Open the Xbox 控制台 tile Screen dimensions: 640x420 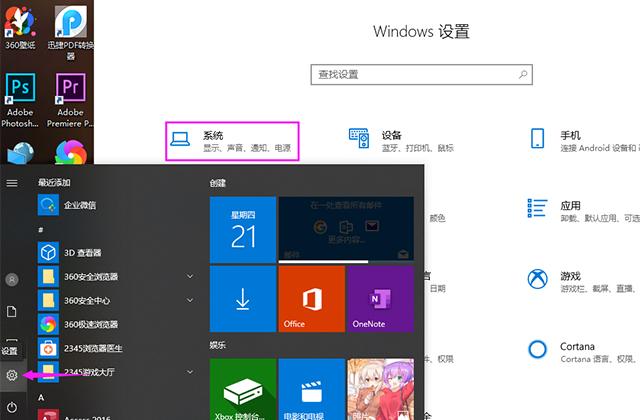243,389
